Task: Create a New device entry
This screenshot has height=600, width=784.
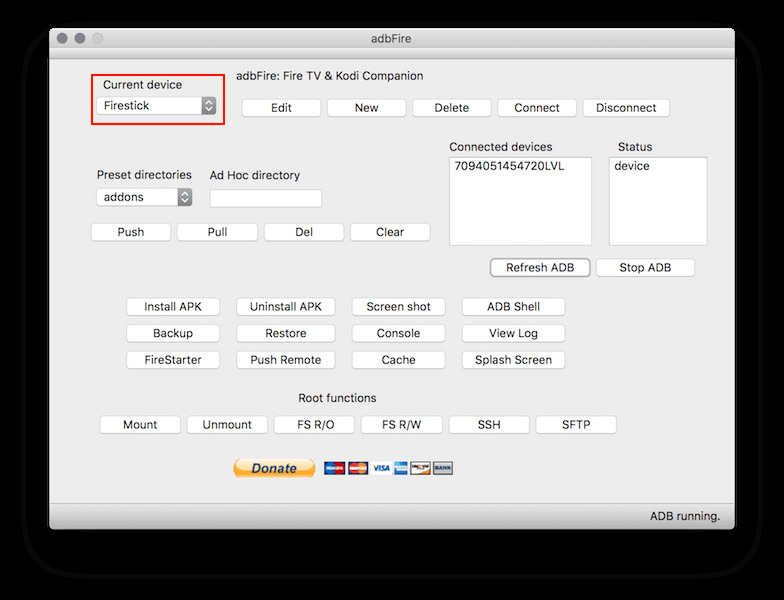Action: [x=366, y=108]
